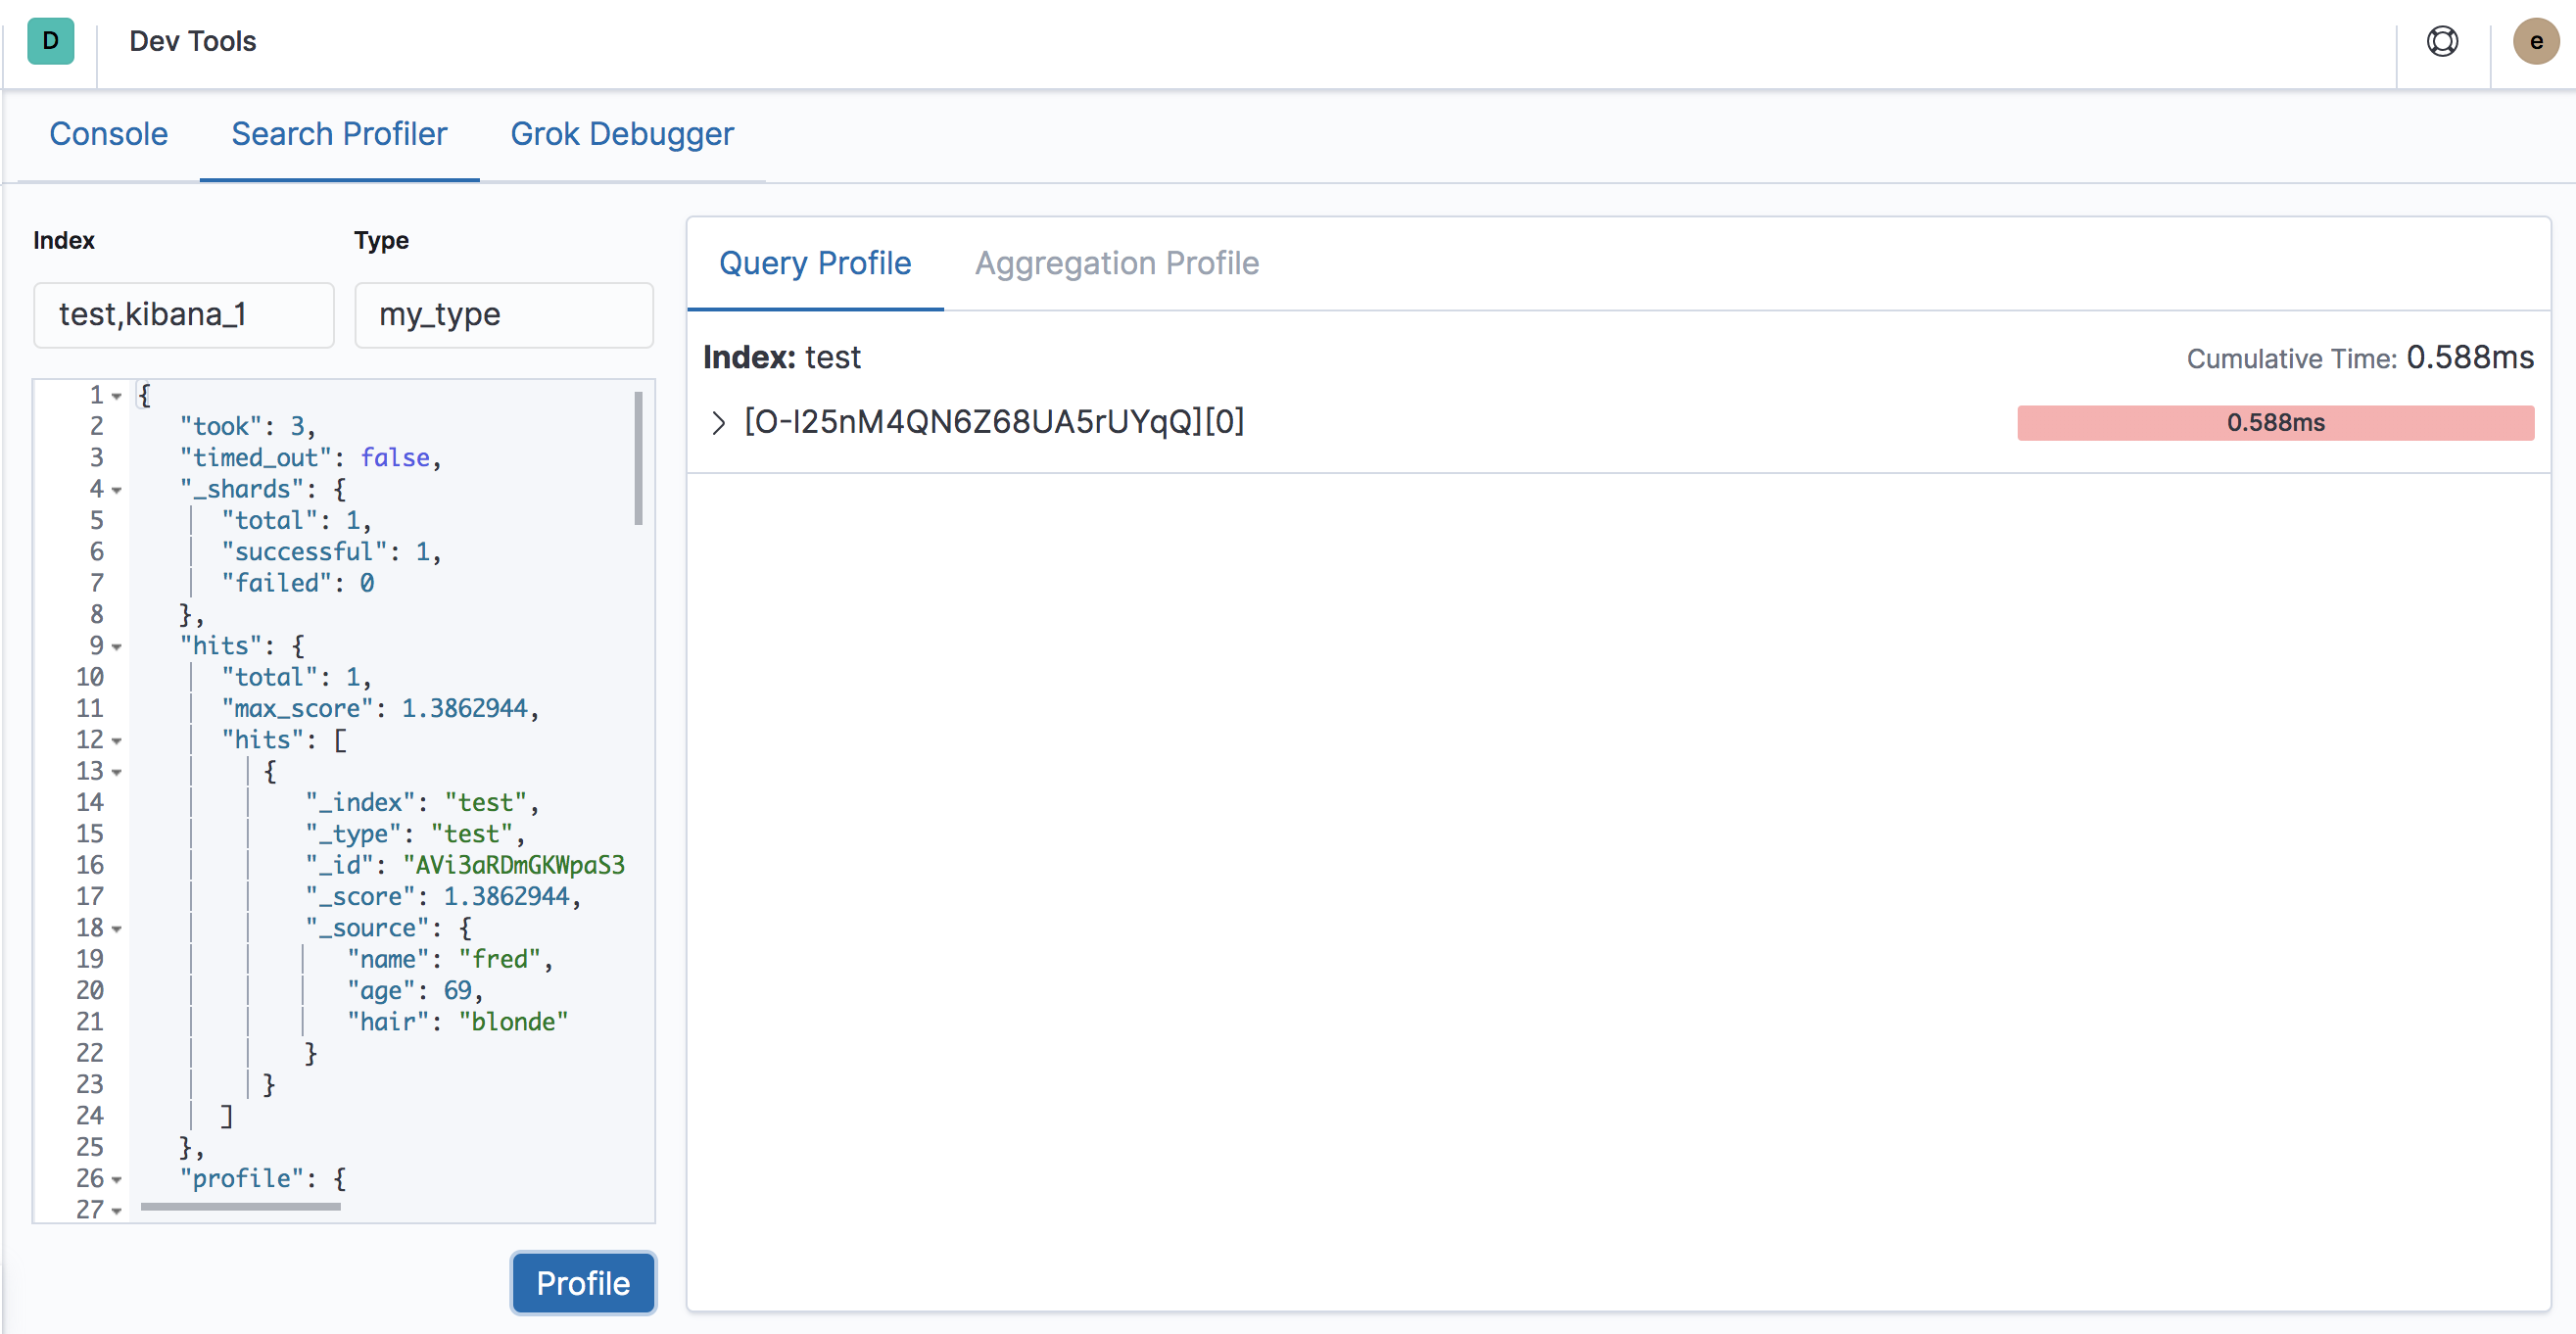Collapse the "hits" array on line 12

coord(117,742)
